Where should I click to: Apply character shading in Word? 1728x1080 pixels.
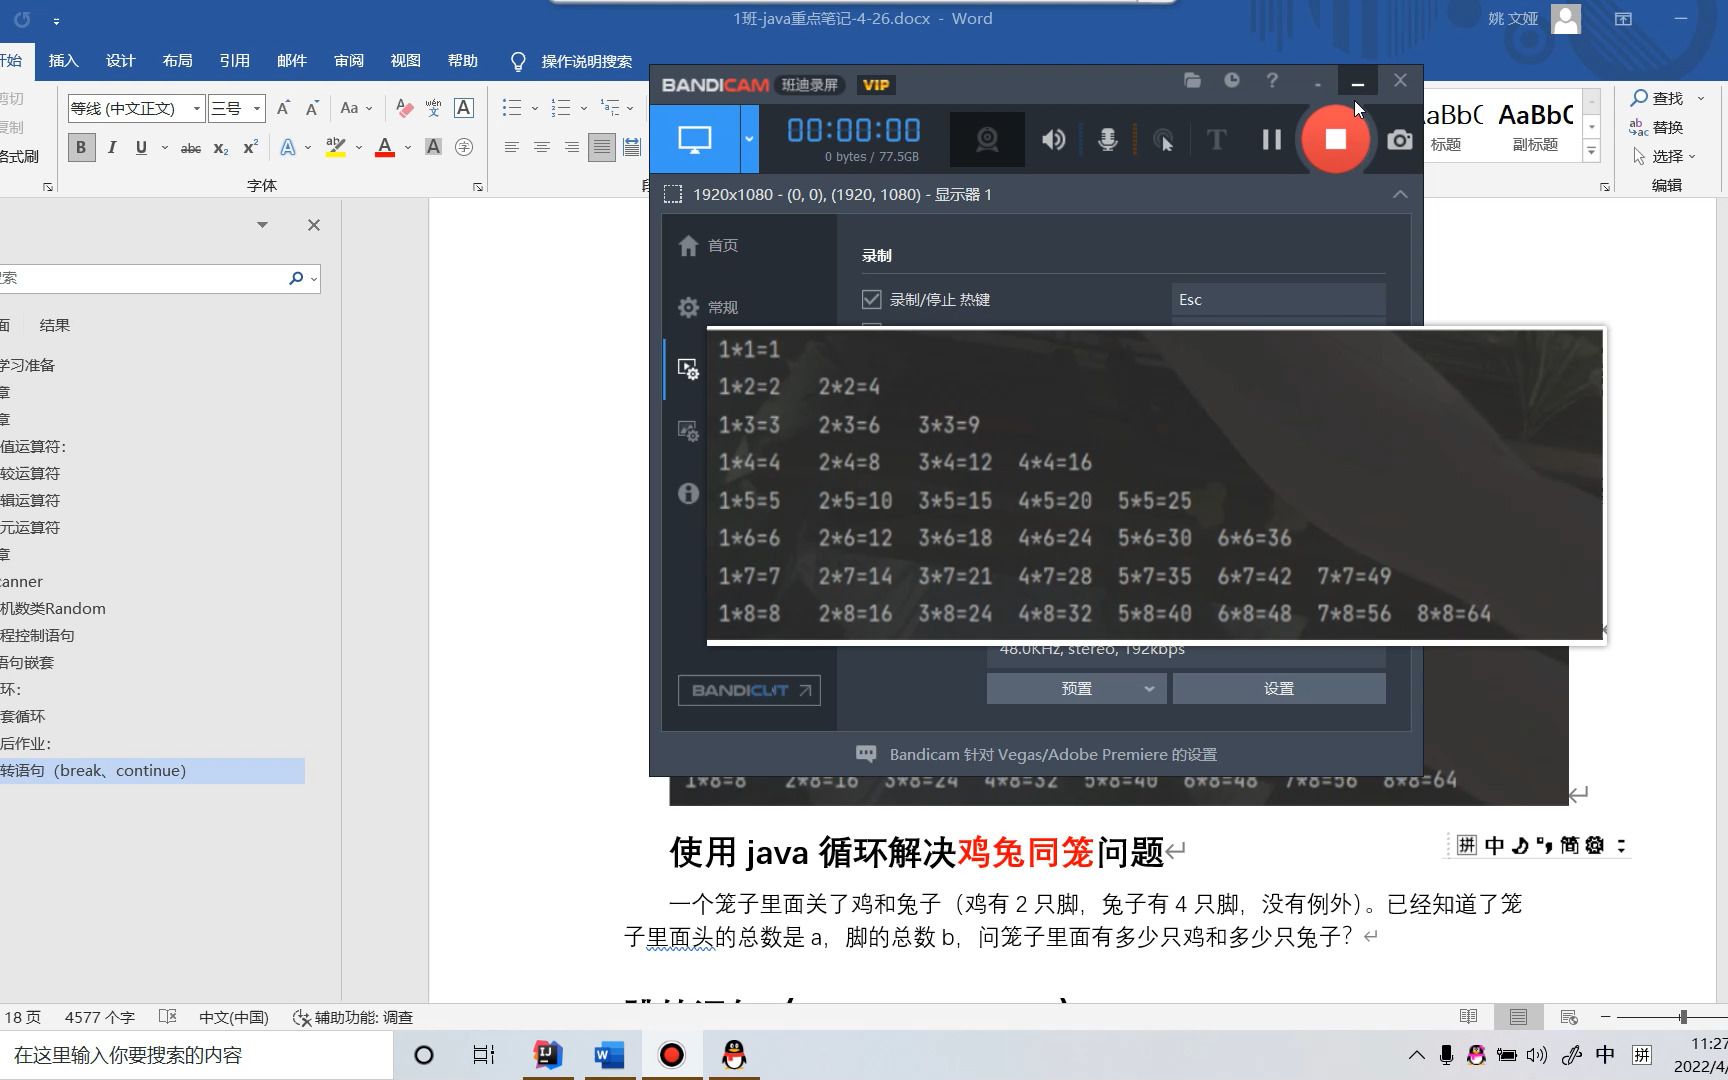click(x=433, y=148)
